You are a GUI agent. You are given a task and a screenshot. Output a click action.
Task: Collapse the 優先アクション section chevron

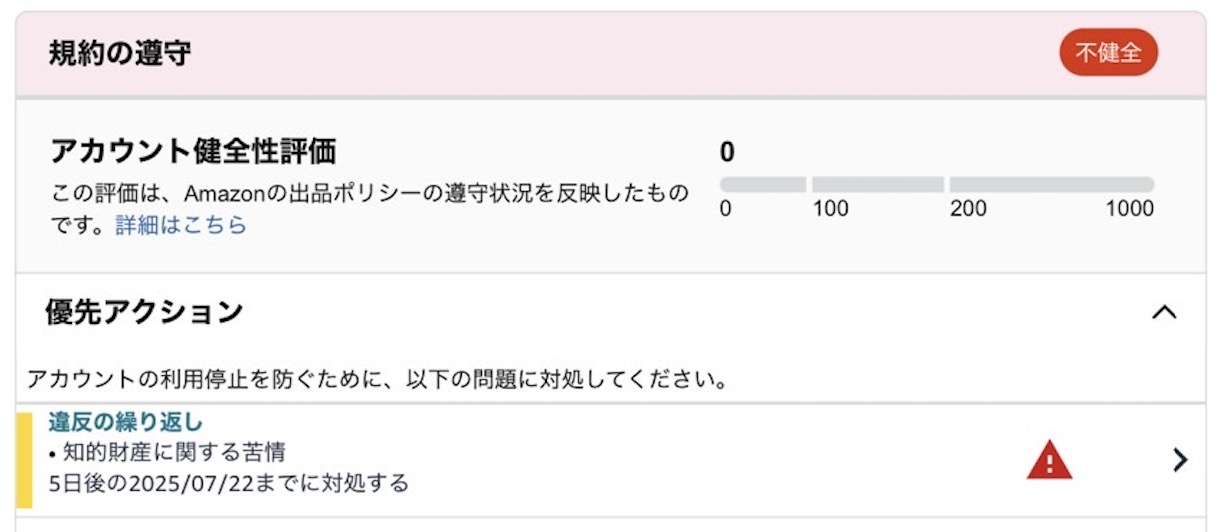point(1164,312)
